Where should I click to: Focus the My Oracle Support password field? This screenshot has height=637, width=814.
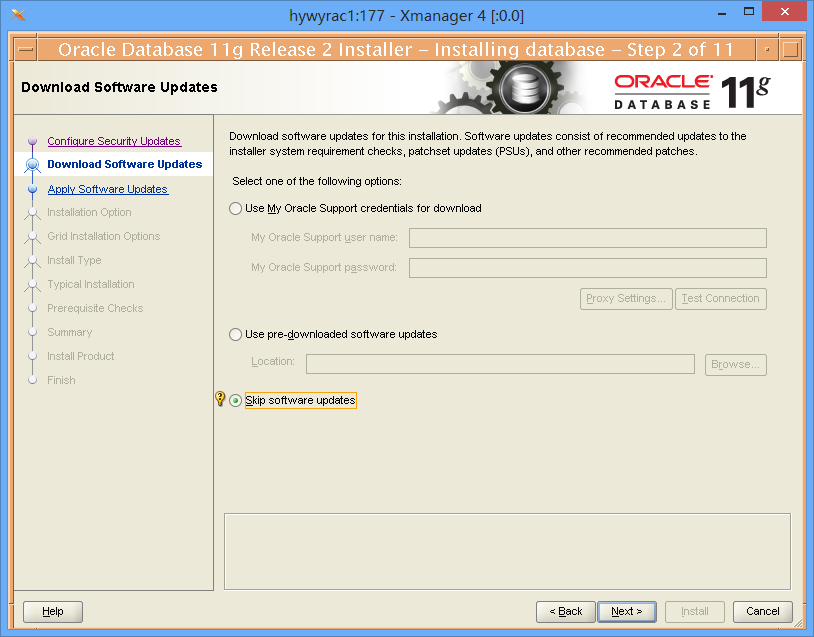point(588,268)
